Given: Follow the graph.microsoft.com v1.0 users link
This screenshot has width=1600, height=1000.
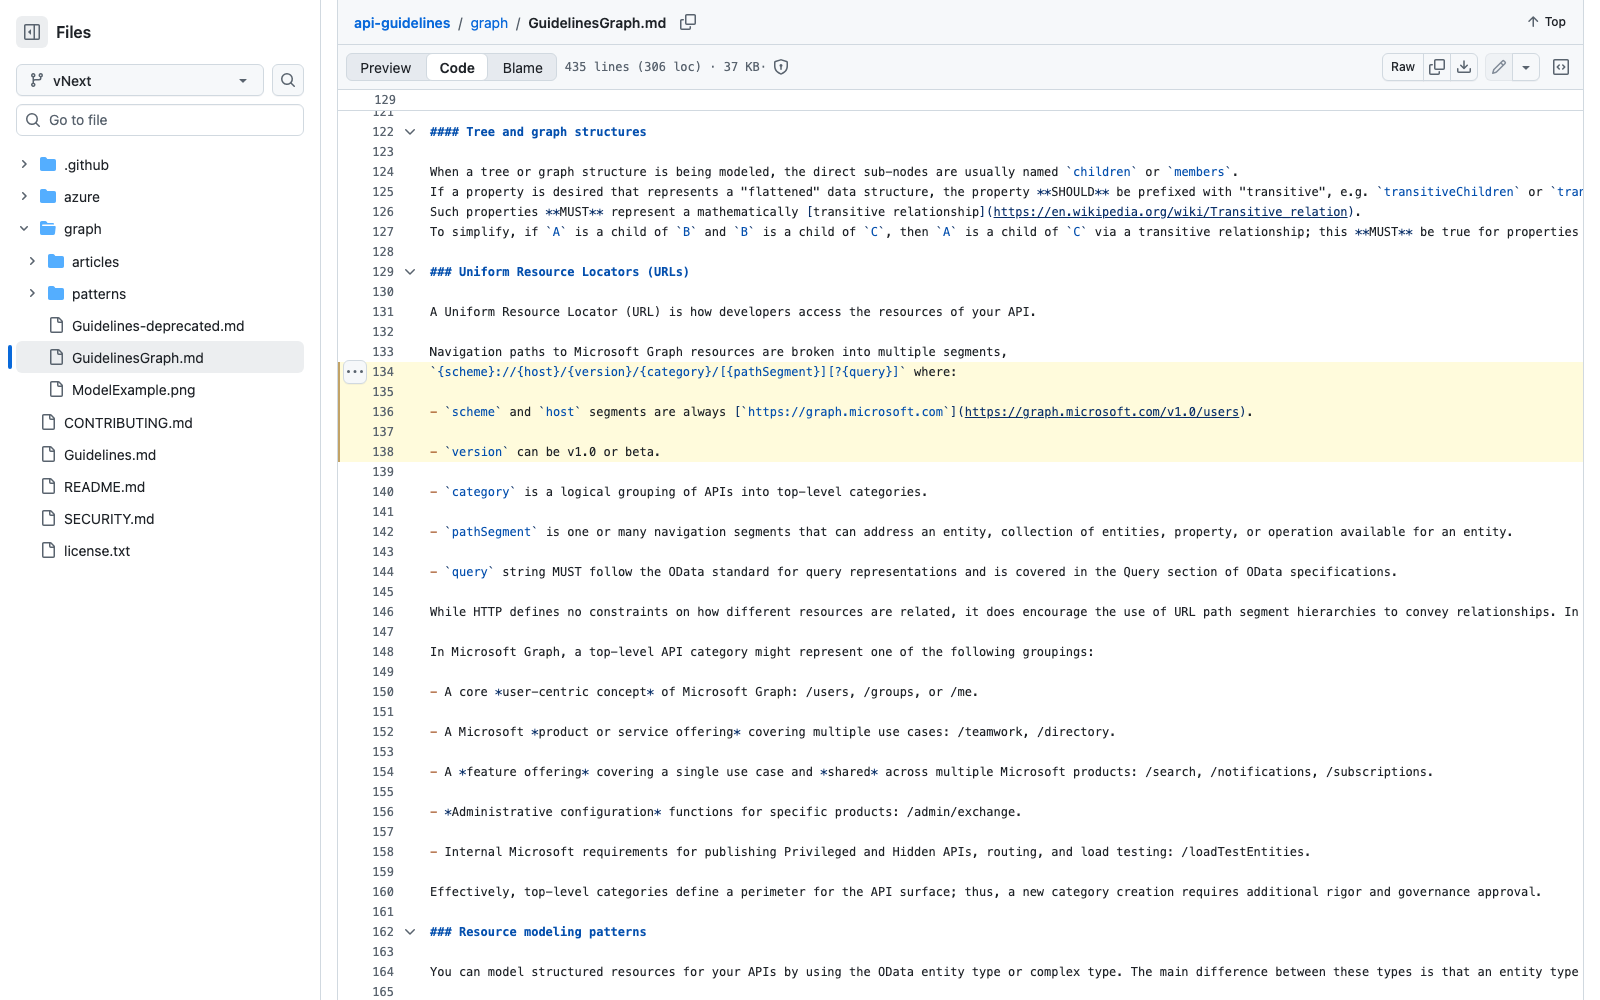Looking at the screenshot, I should click(x=1102, y=412).
